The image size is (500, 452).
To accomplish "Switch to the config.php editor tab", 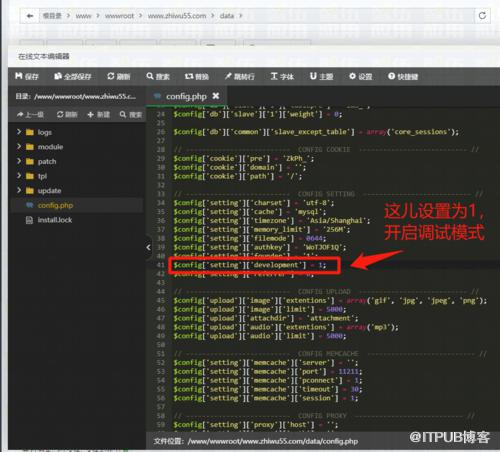I will tap(186, 96).
